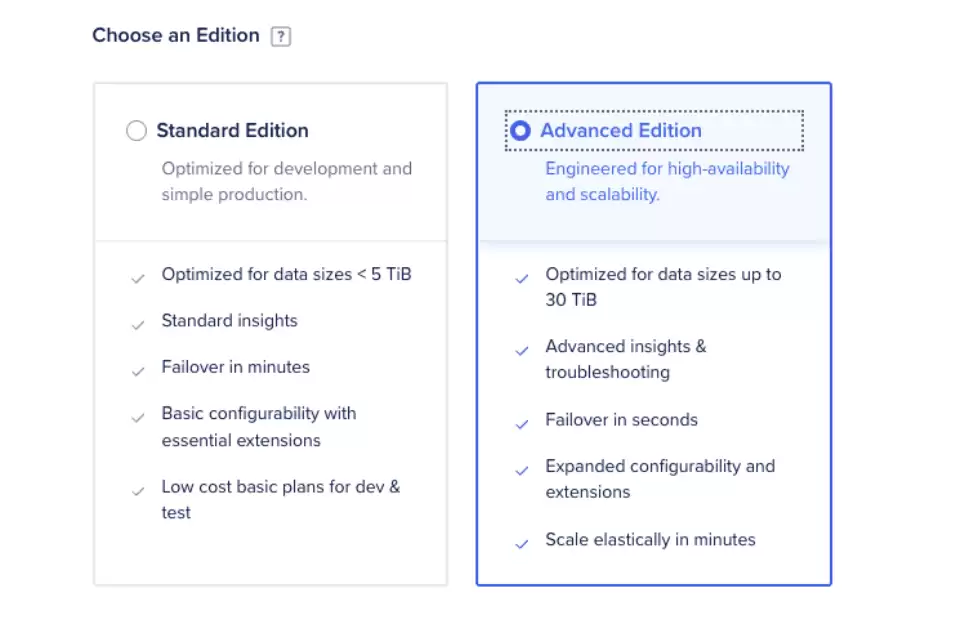972x622 pixels.
Task: Click the Engineered for high-availability description
Action: 667,181
